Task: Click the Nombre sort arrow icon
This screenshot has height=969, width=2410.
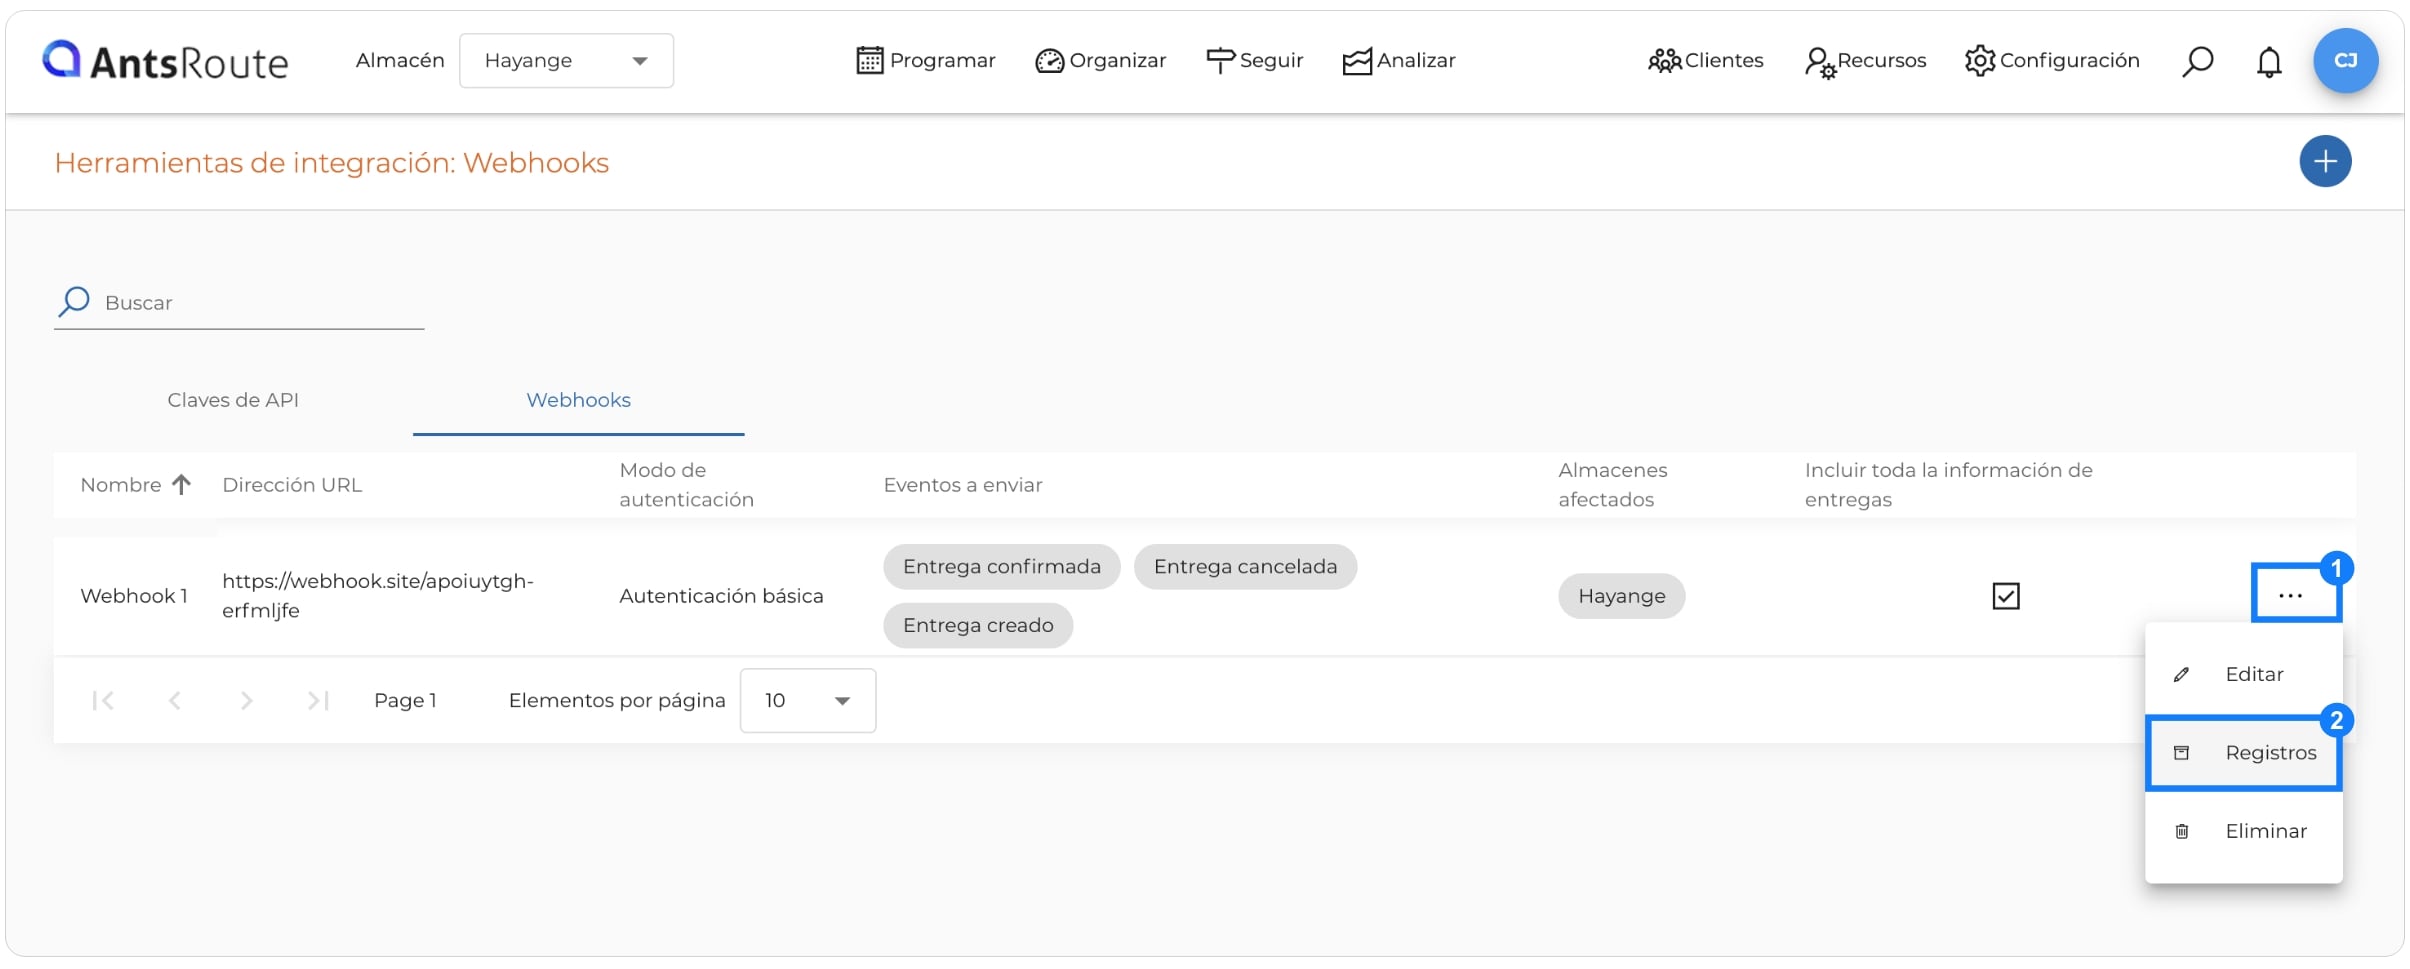Action: pos(181,485)
